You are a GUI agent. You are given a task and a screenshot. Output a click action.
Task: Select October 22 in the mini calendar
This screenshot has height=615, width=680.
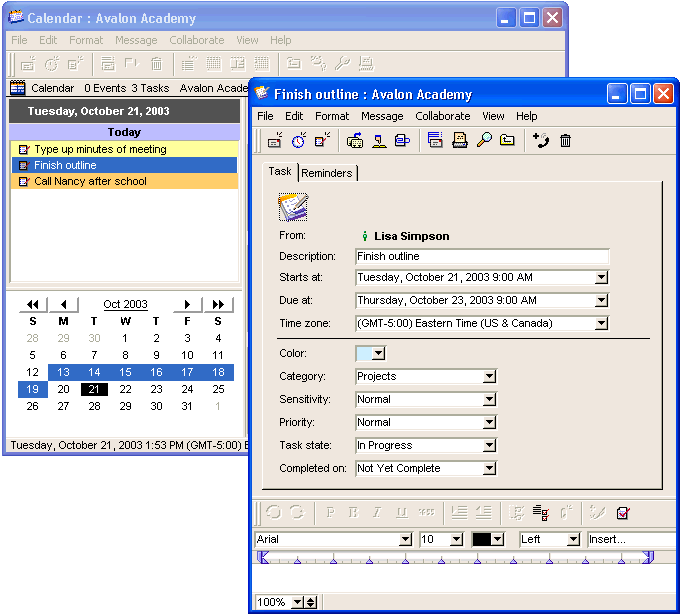coord(125,389)
